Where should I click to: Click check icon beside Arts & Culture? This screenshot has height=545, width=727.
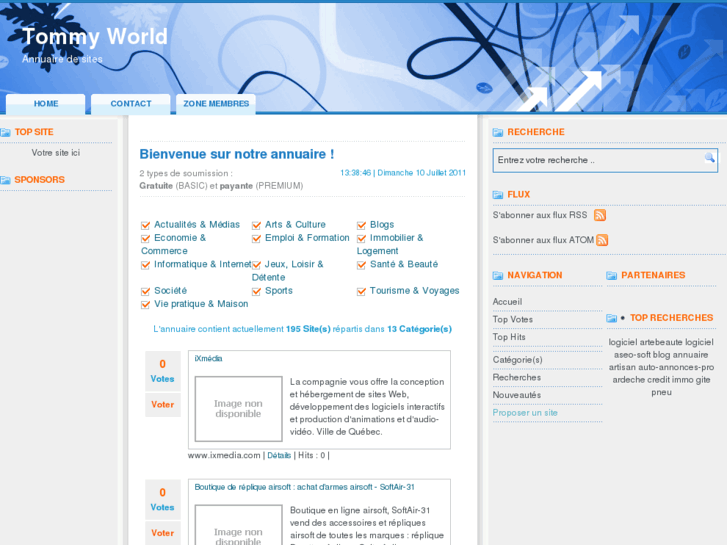[256, 225]
